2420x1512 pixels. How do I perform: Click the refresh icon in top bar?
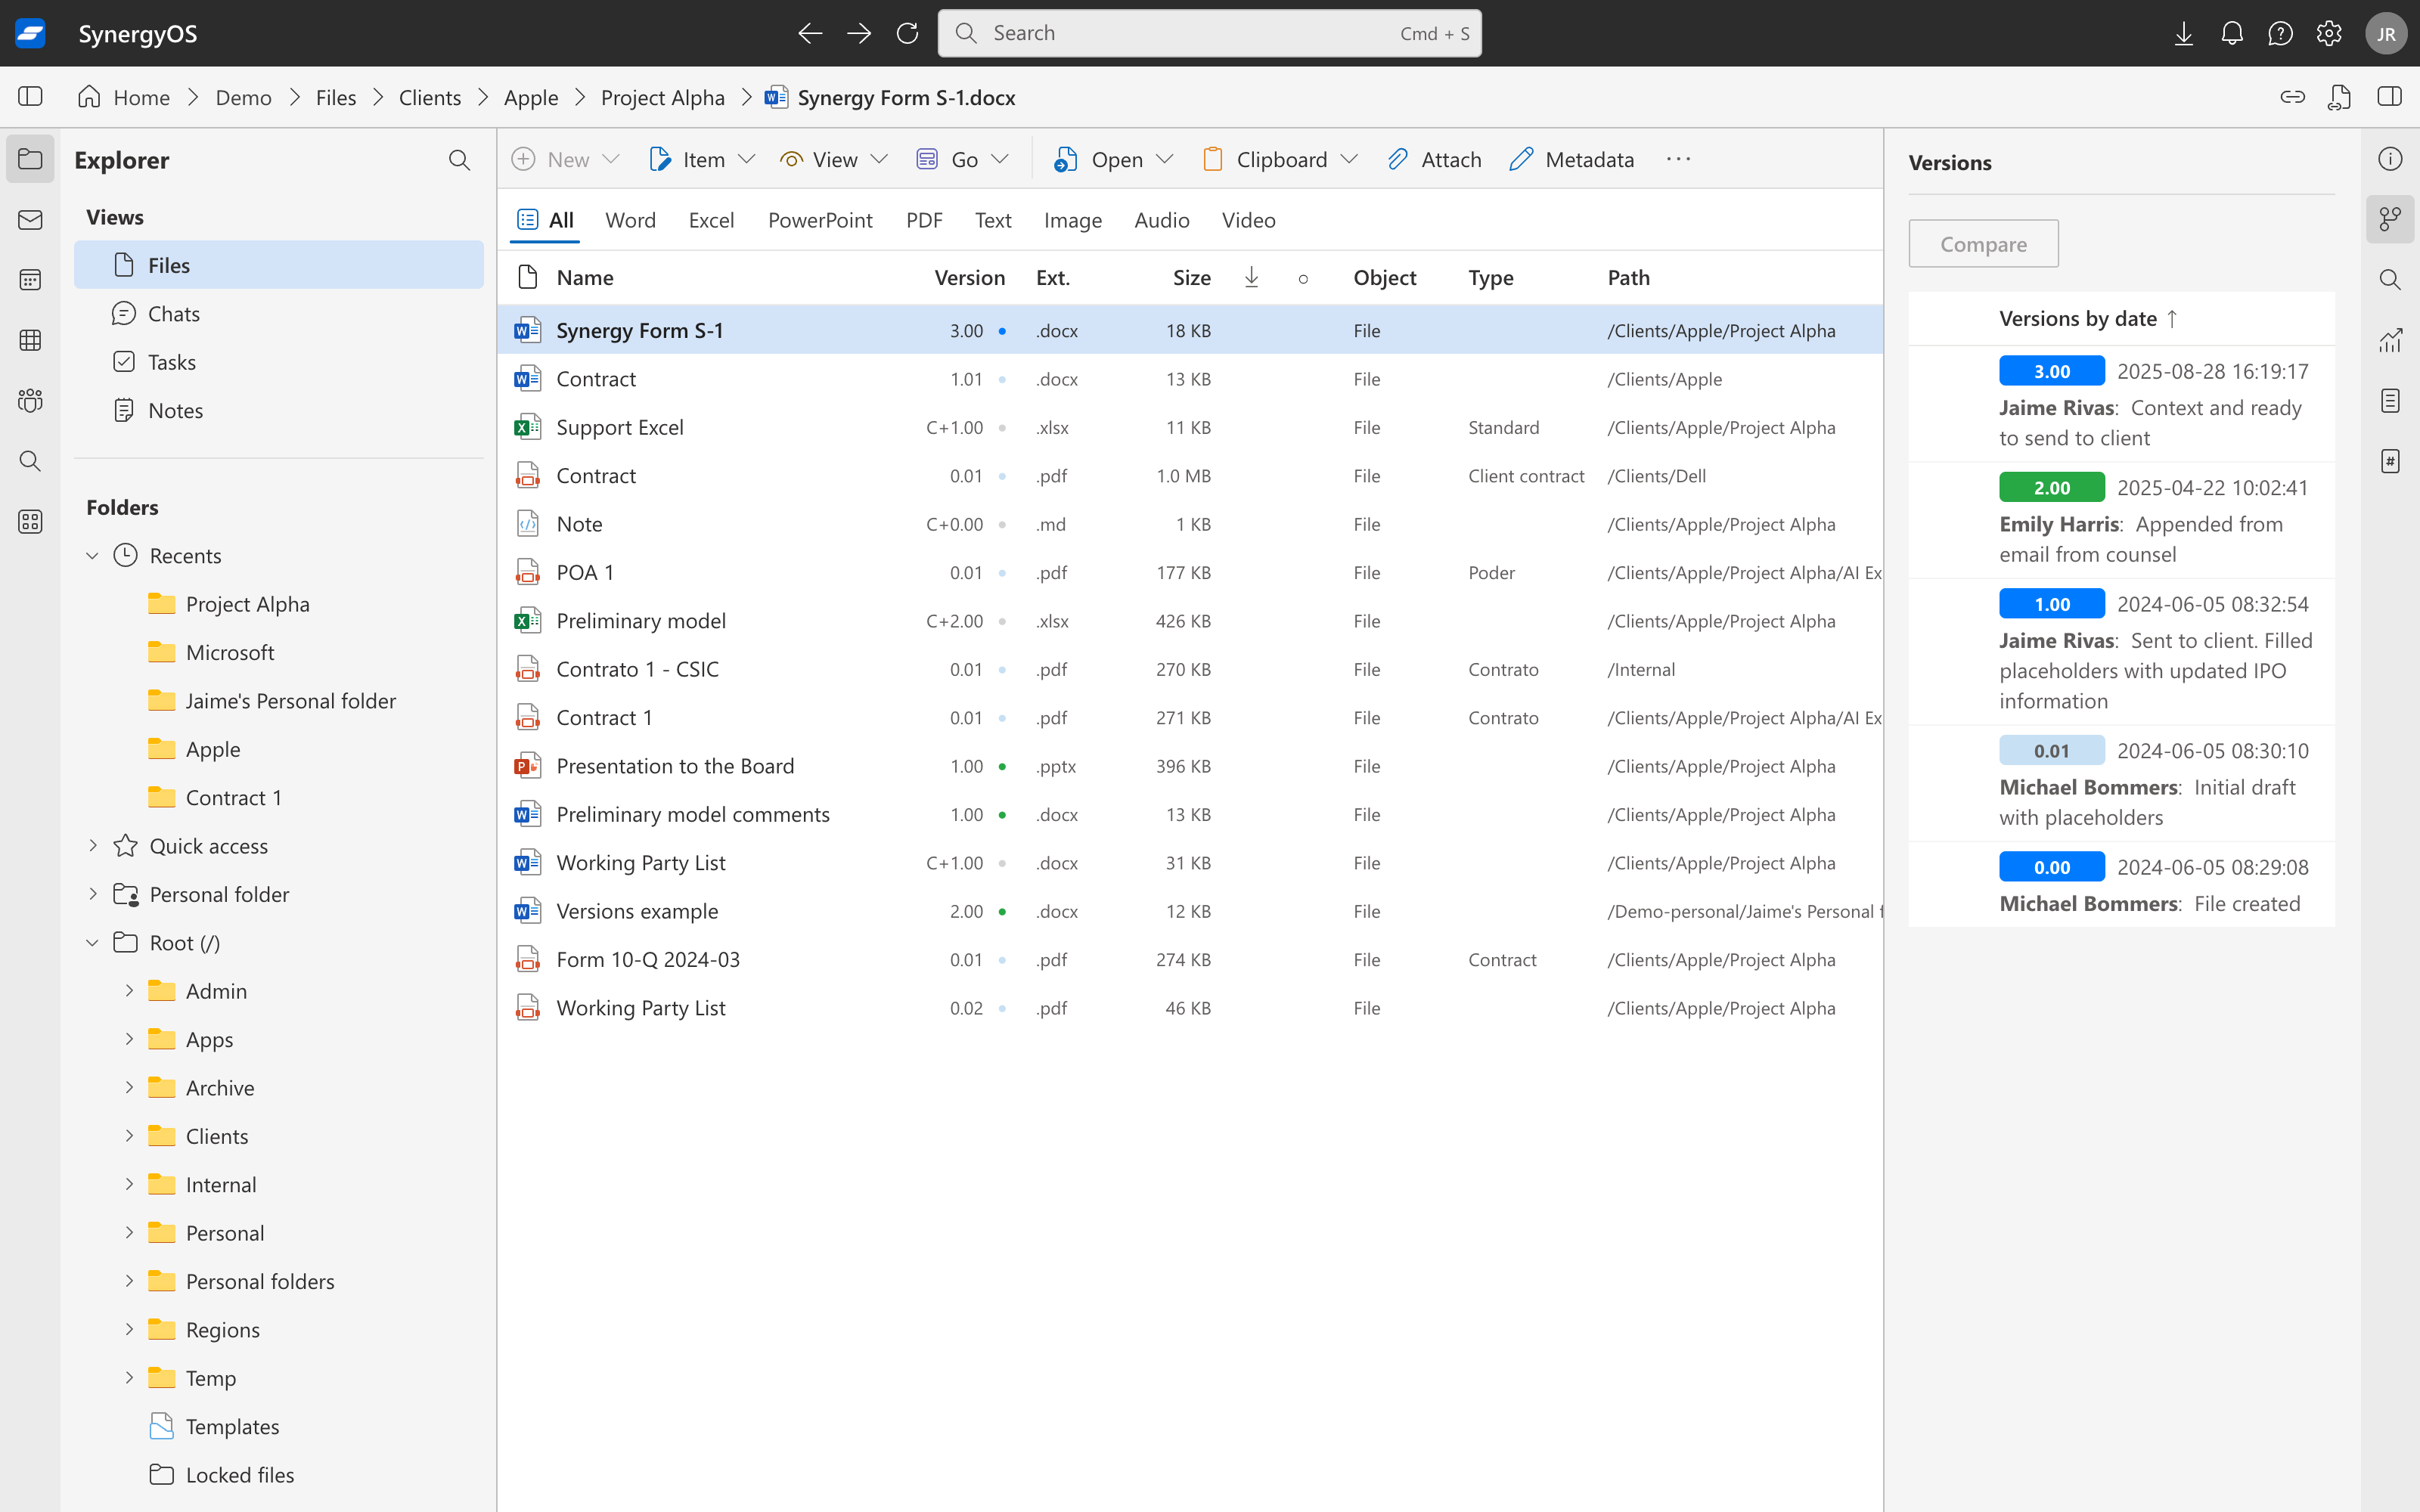coord(907,33)
